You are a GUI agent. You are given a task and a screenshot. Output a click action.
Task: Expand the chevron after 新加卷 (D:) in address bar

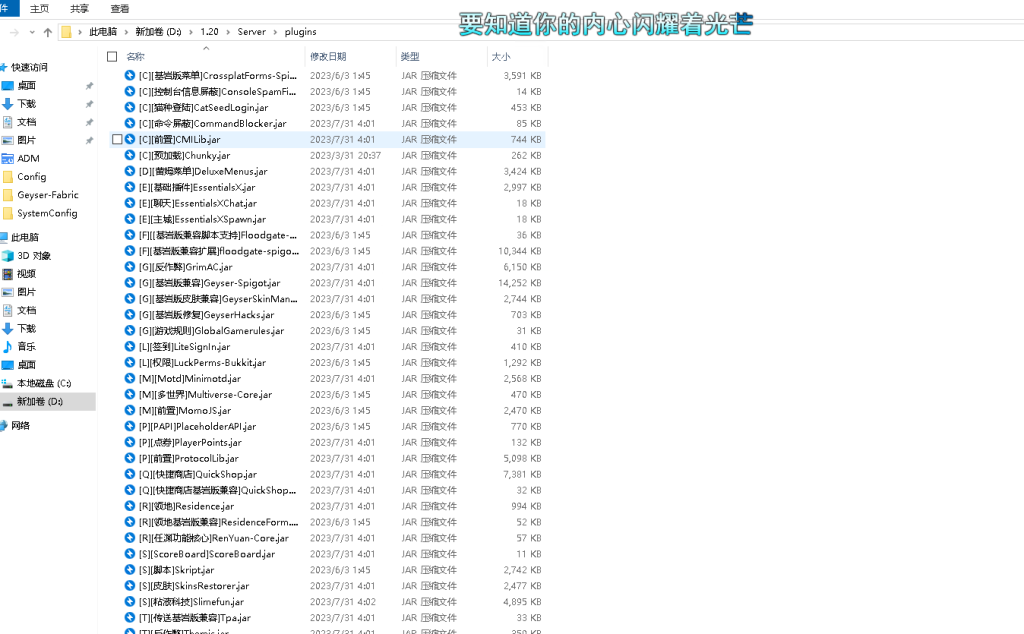coord(191,32)
